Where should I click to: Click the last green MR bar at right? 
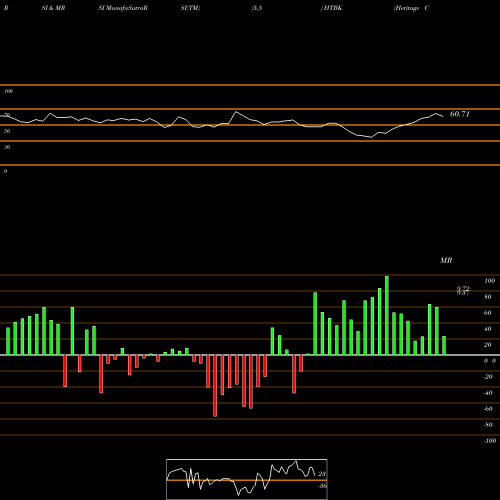[x=444, y=346]
